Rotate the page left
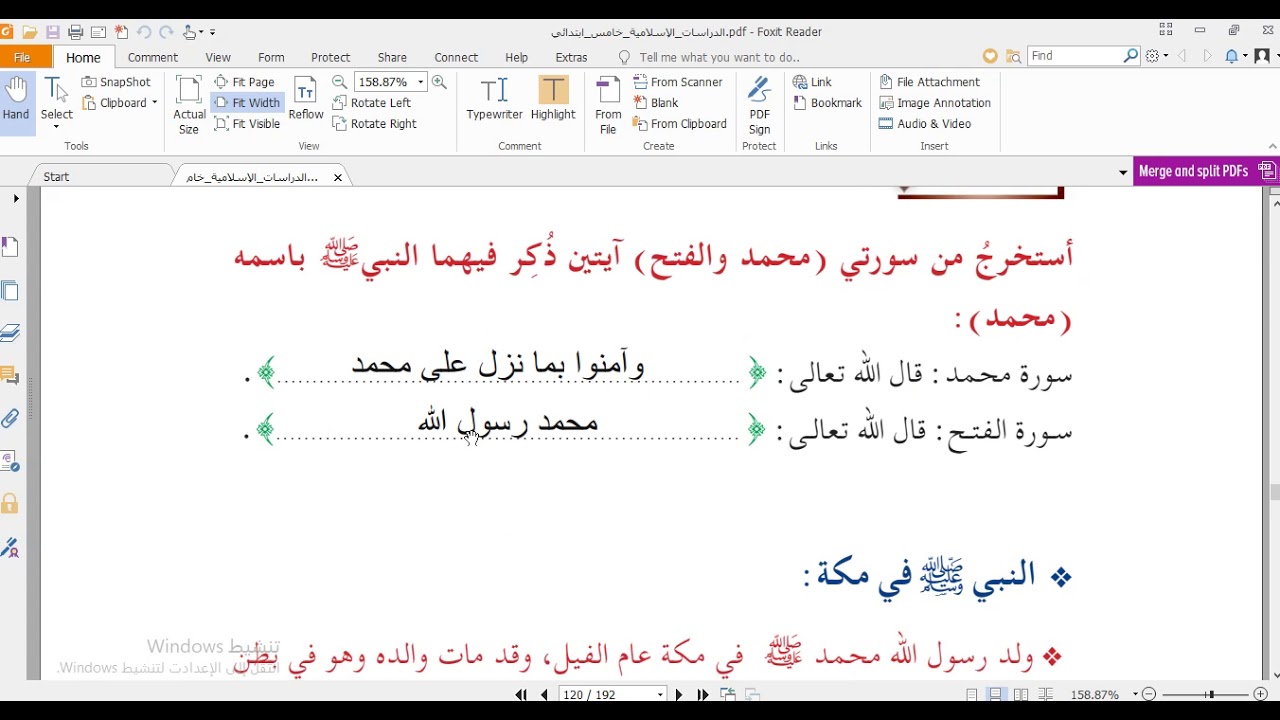This screenshot has height=720, width=1280. (372, 103)
